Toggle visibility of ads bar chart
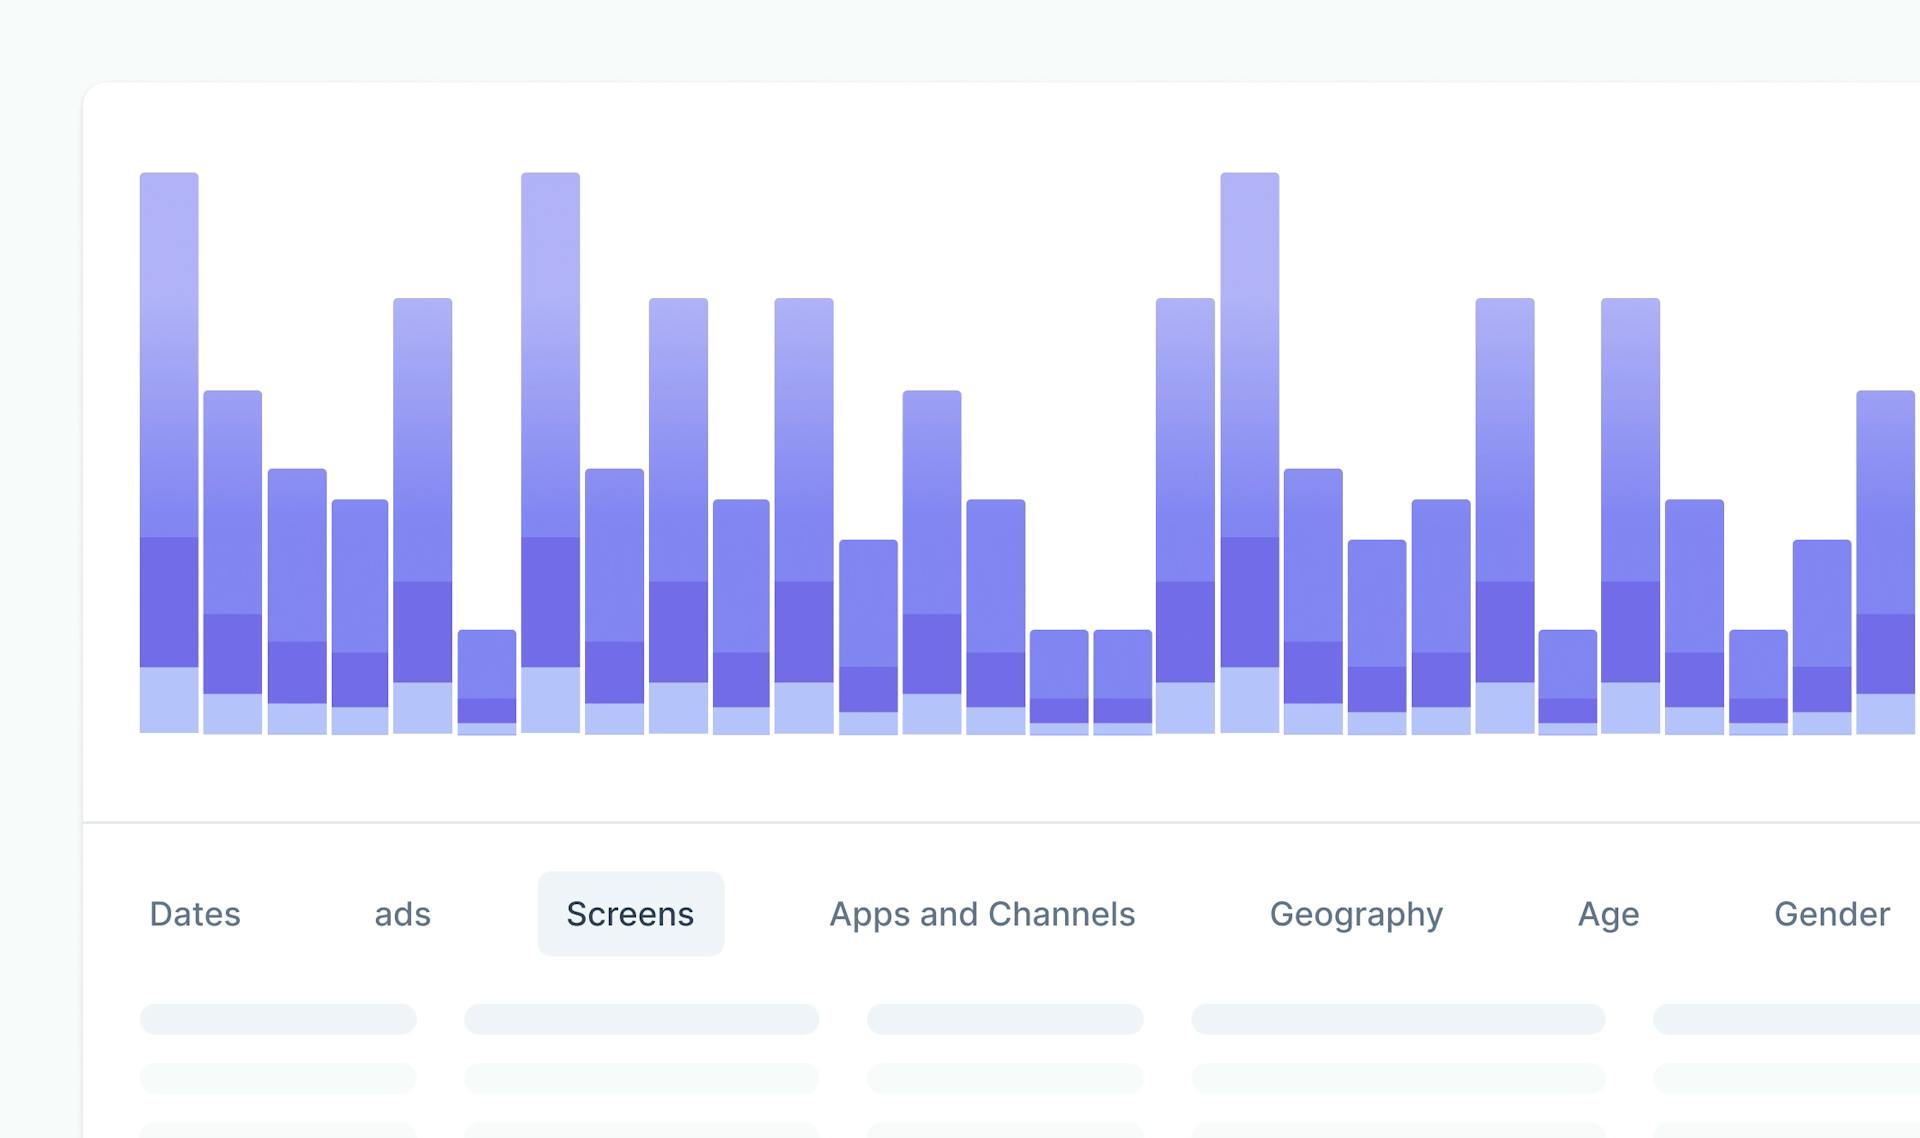Viewport: 1920px width, 1138px height. click(x=402, y=913)
